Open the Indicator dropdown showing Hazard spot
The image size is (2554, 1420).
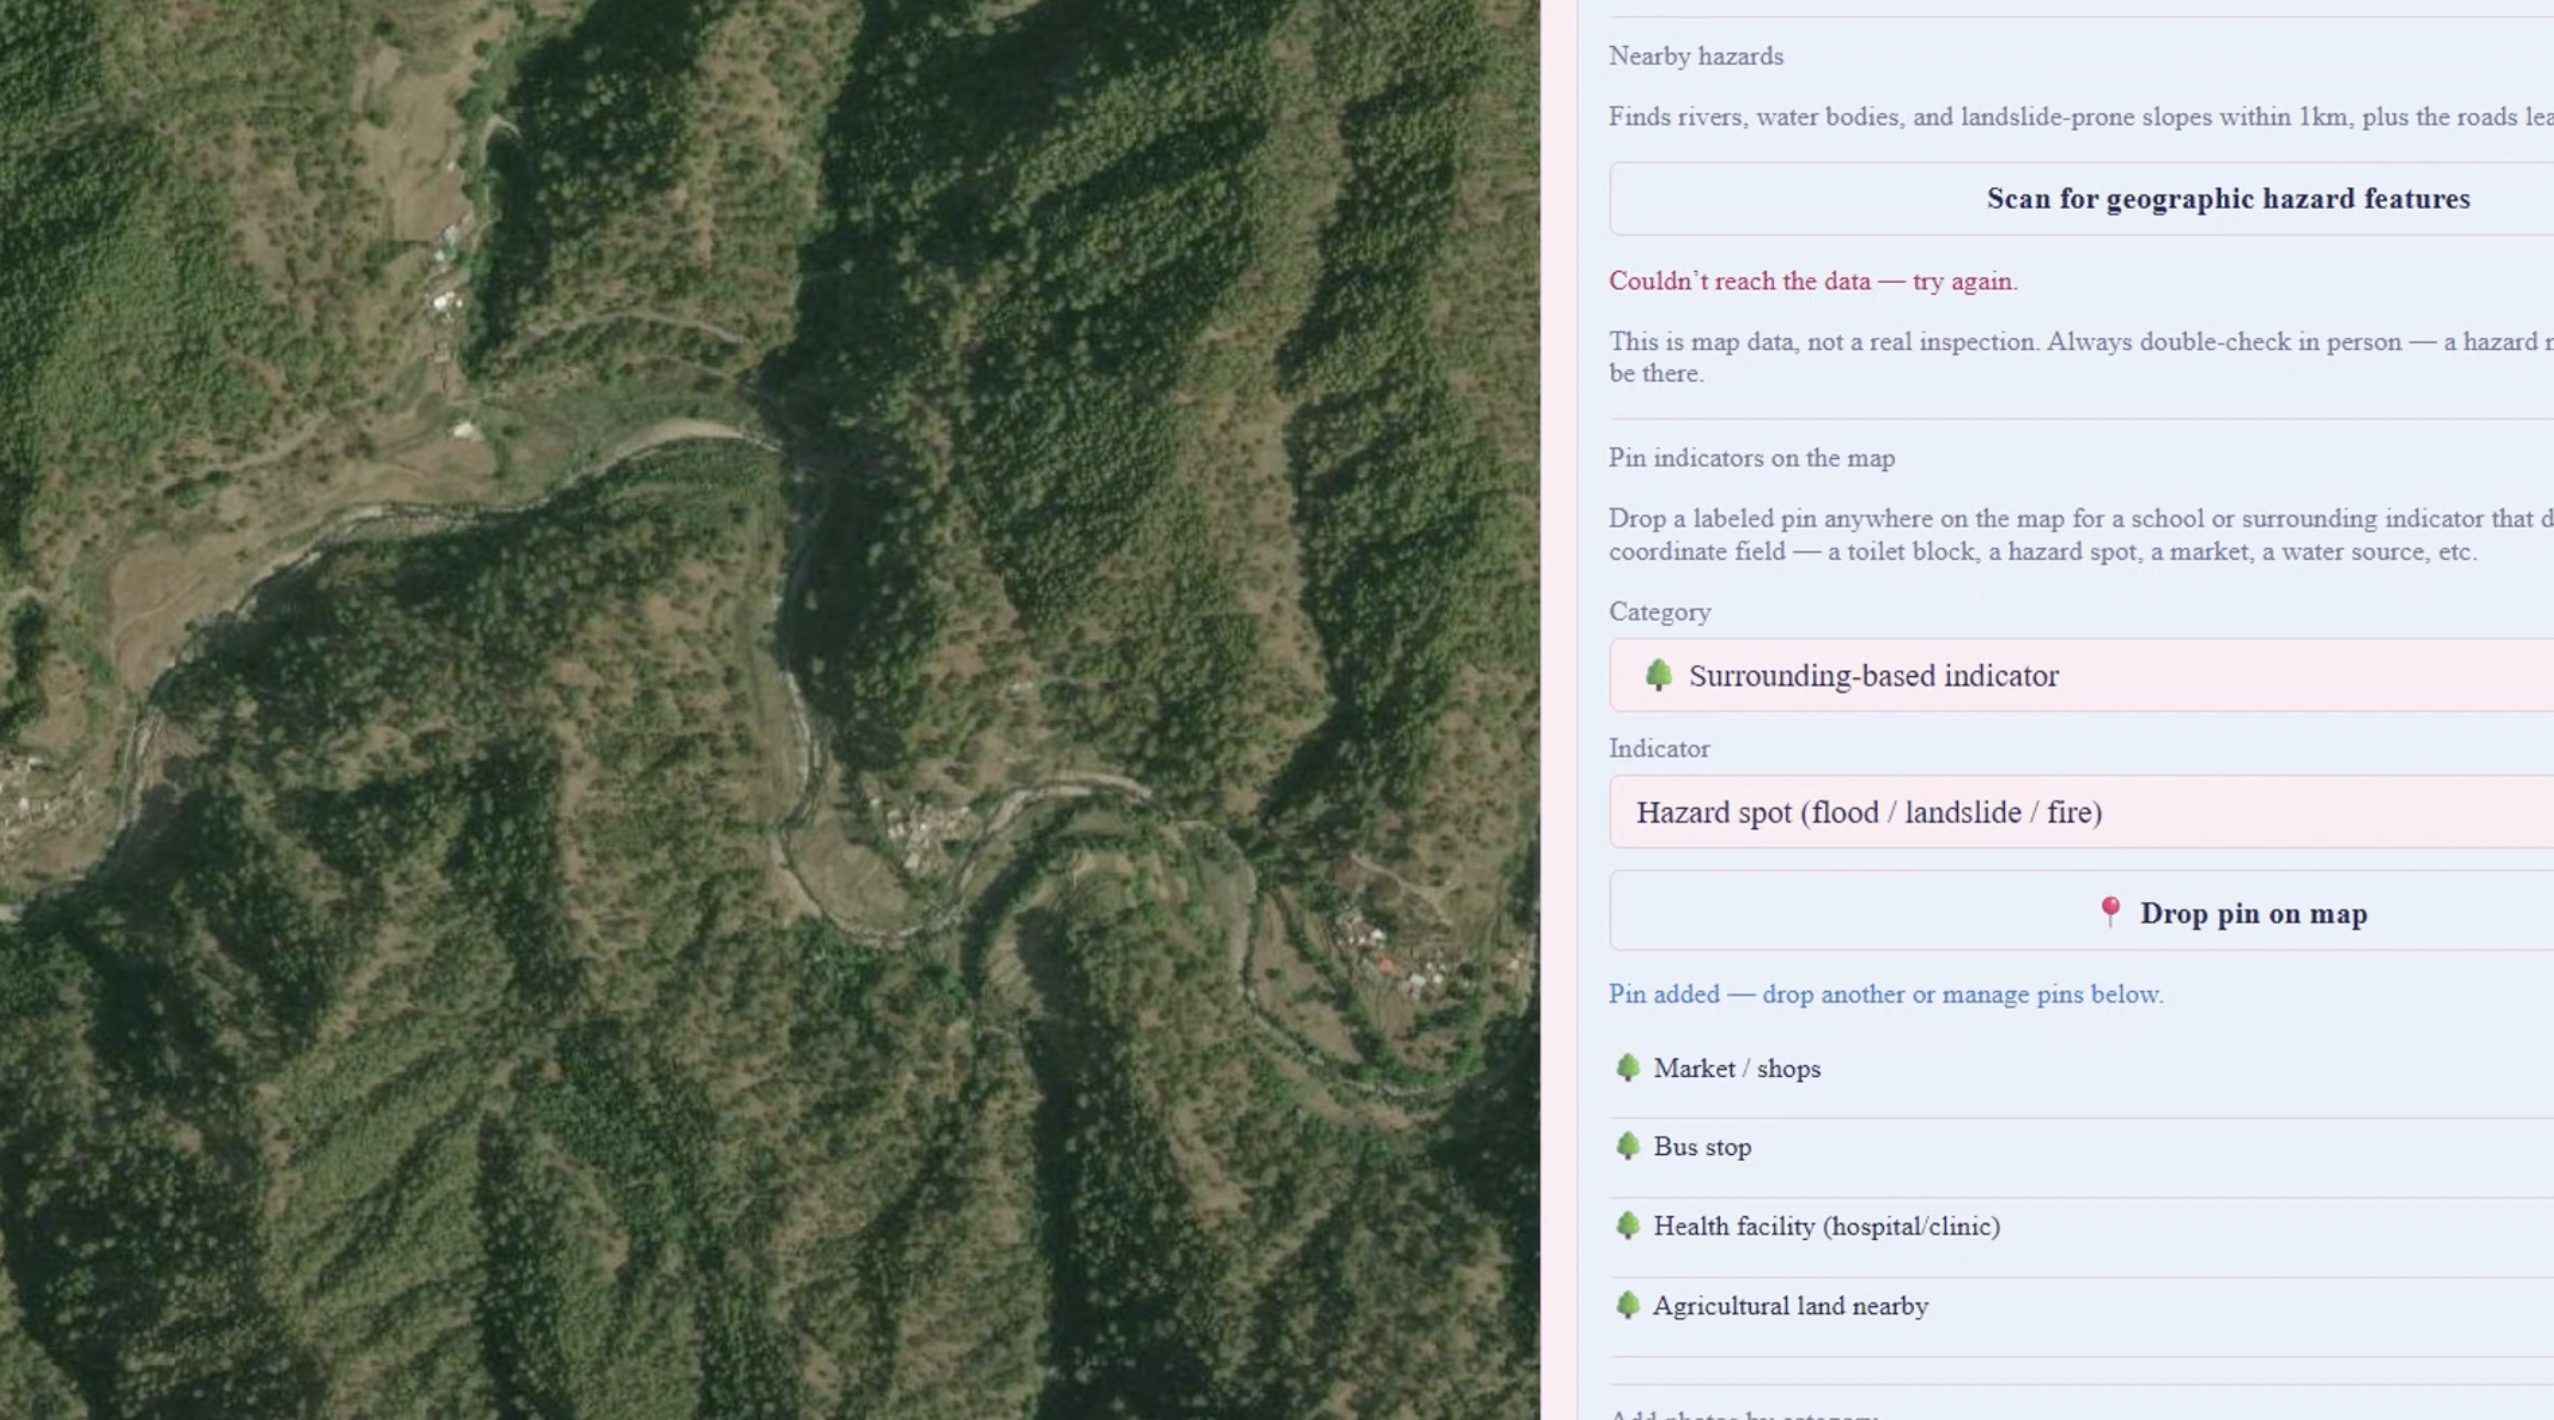[2081, 812]
